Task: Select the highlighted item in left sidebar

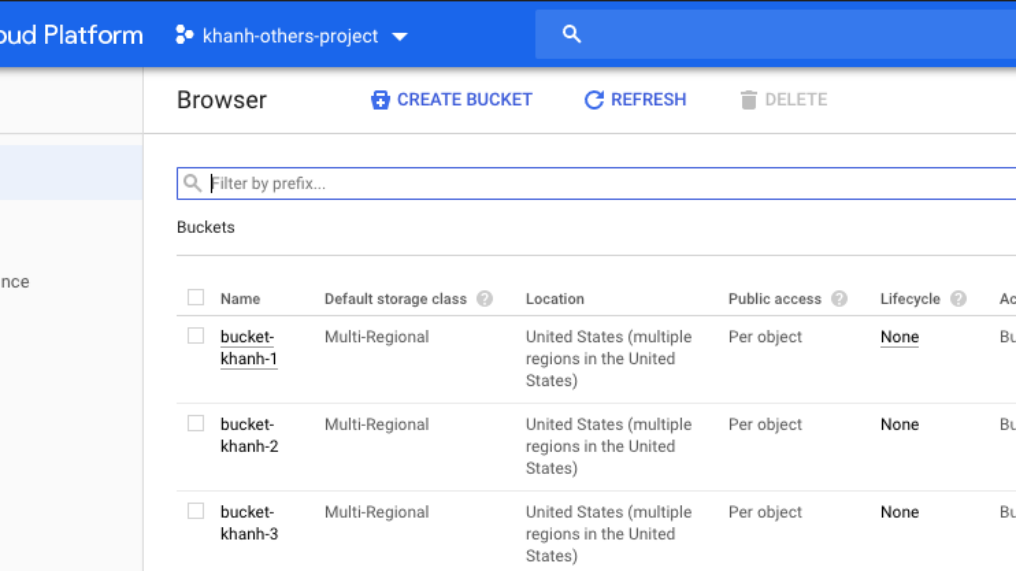Action: pos(71,172)
